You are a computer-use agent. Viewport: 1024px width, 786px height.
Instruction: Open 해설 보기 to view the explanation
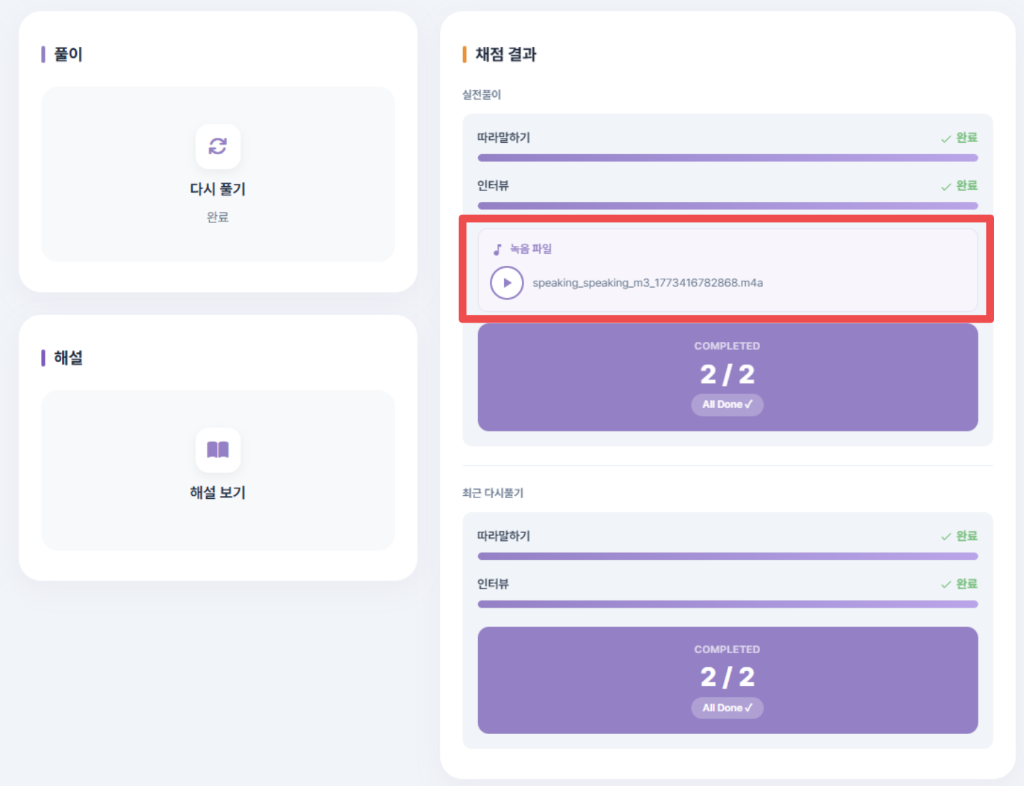pyautogui.click(x=217, y=490)
